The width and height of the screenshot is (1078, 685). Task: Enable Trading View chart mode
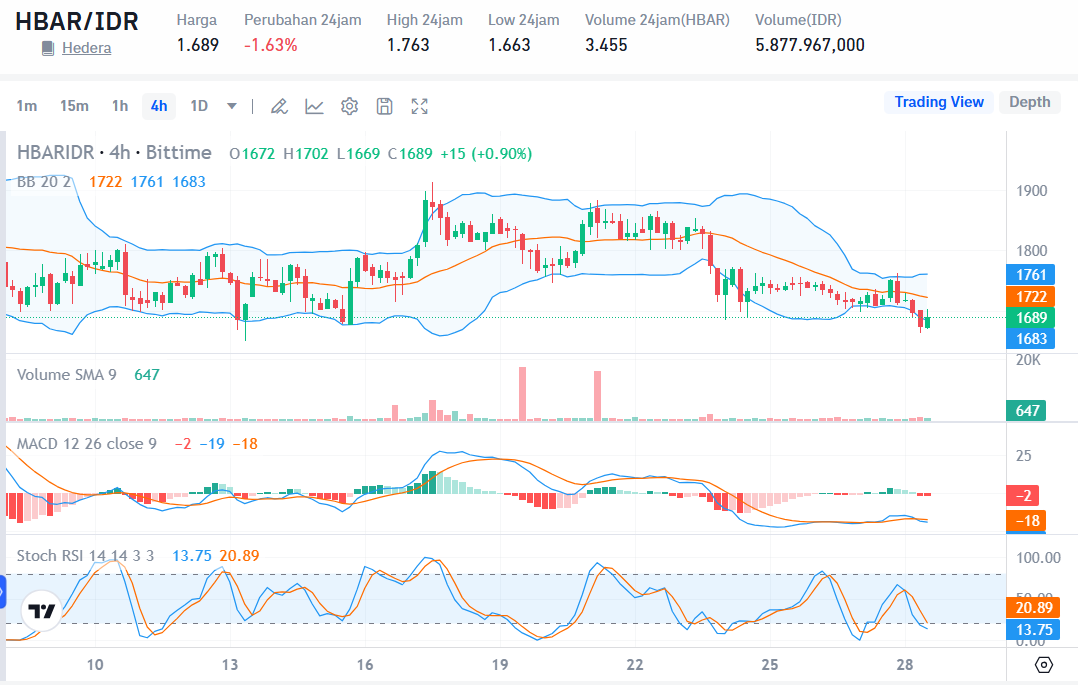[x=938, y=102]
